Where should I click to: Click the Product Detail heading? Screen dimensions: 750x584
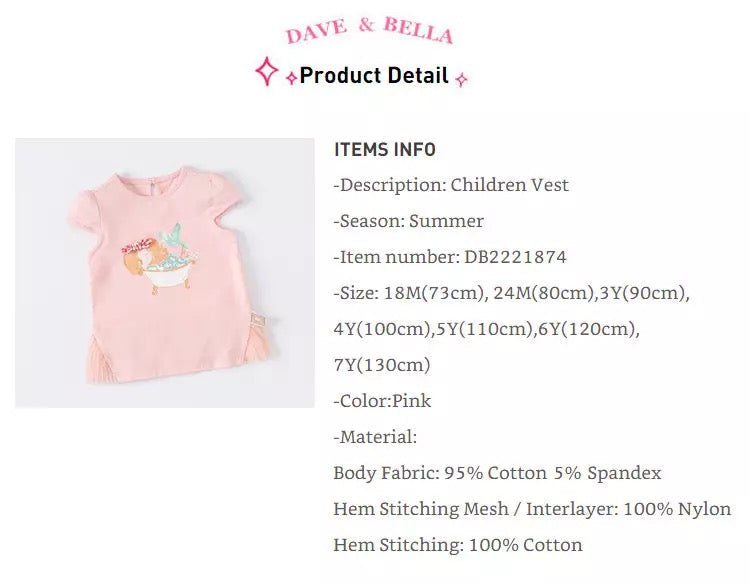[374, 76]
